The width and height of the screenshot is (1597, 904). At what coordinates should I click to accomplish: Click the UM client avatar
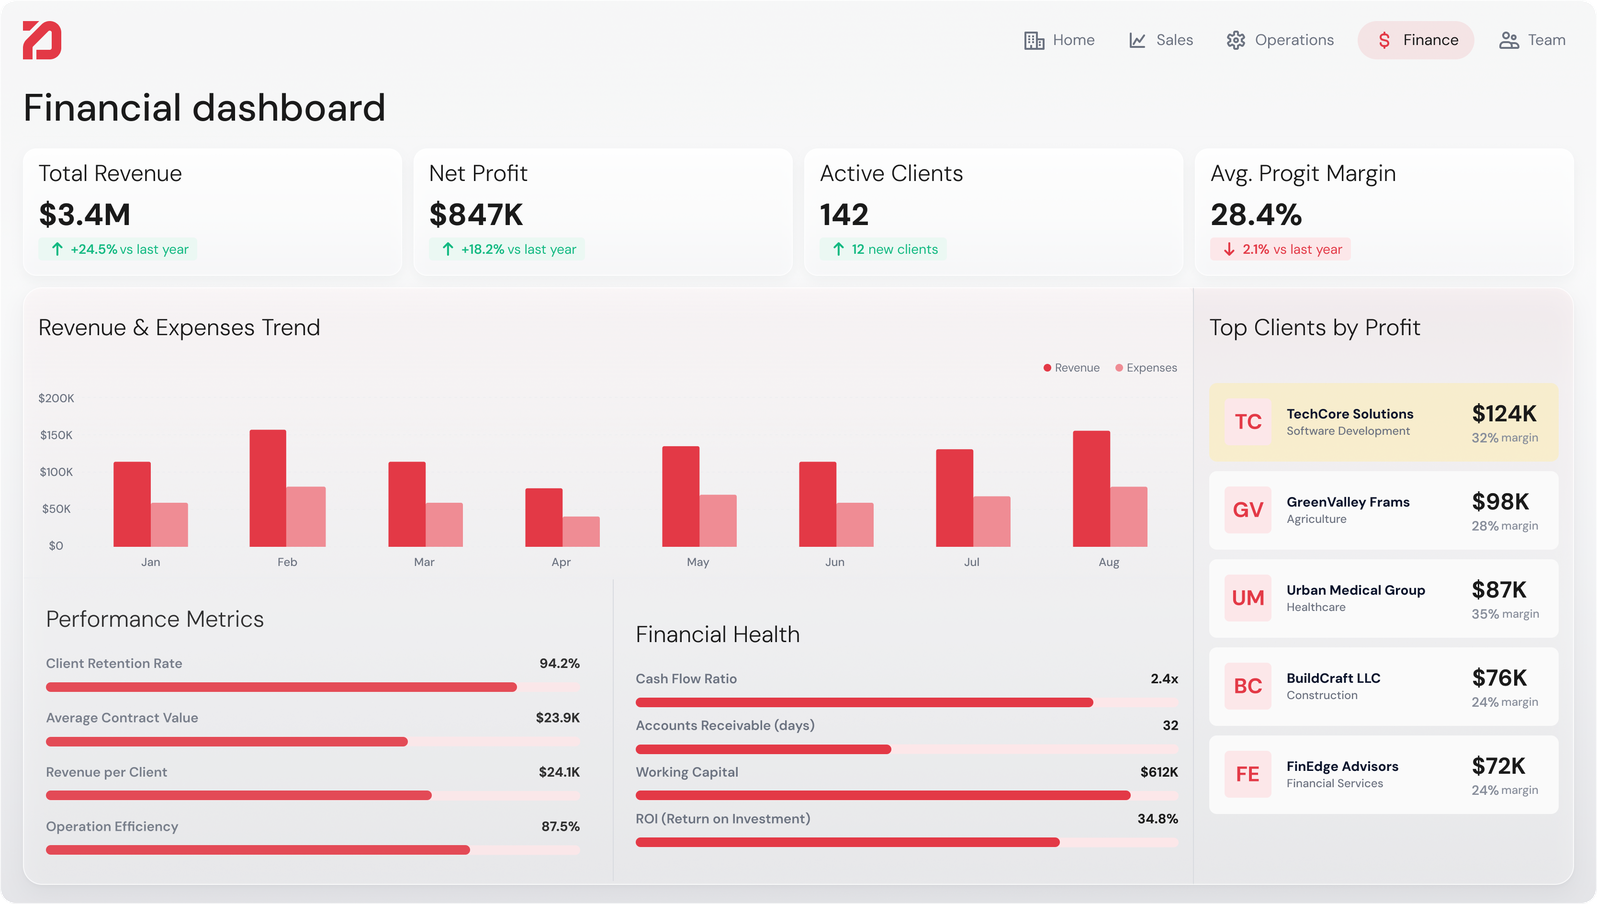click(x=1248, y=598)
